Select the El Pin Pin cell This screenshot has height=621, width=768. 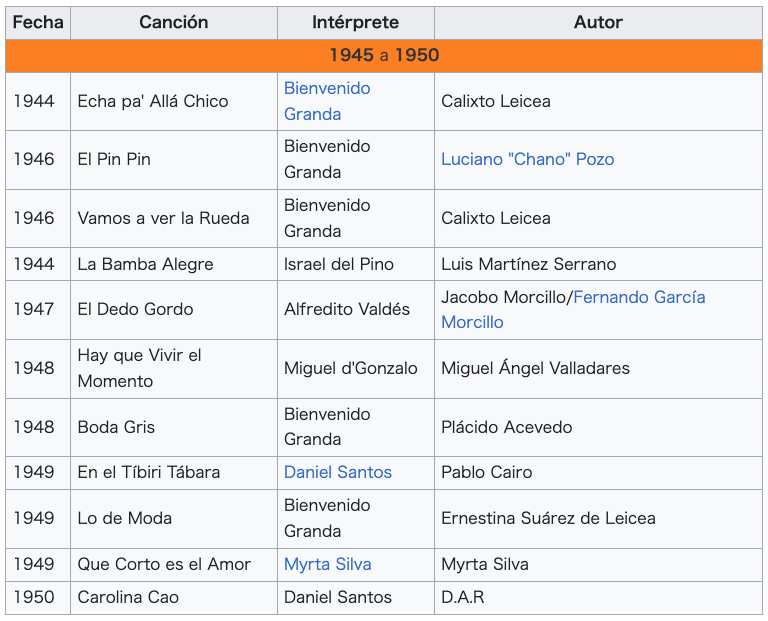click(174, 160)
